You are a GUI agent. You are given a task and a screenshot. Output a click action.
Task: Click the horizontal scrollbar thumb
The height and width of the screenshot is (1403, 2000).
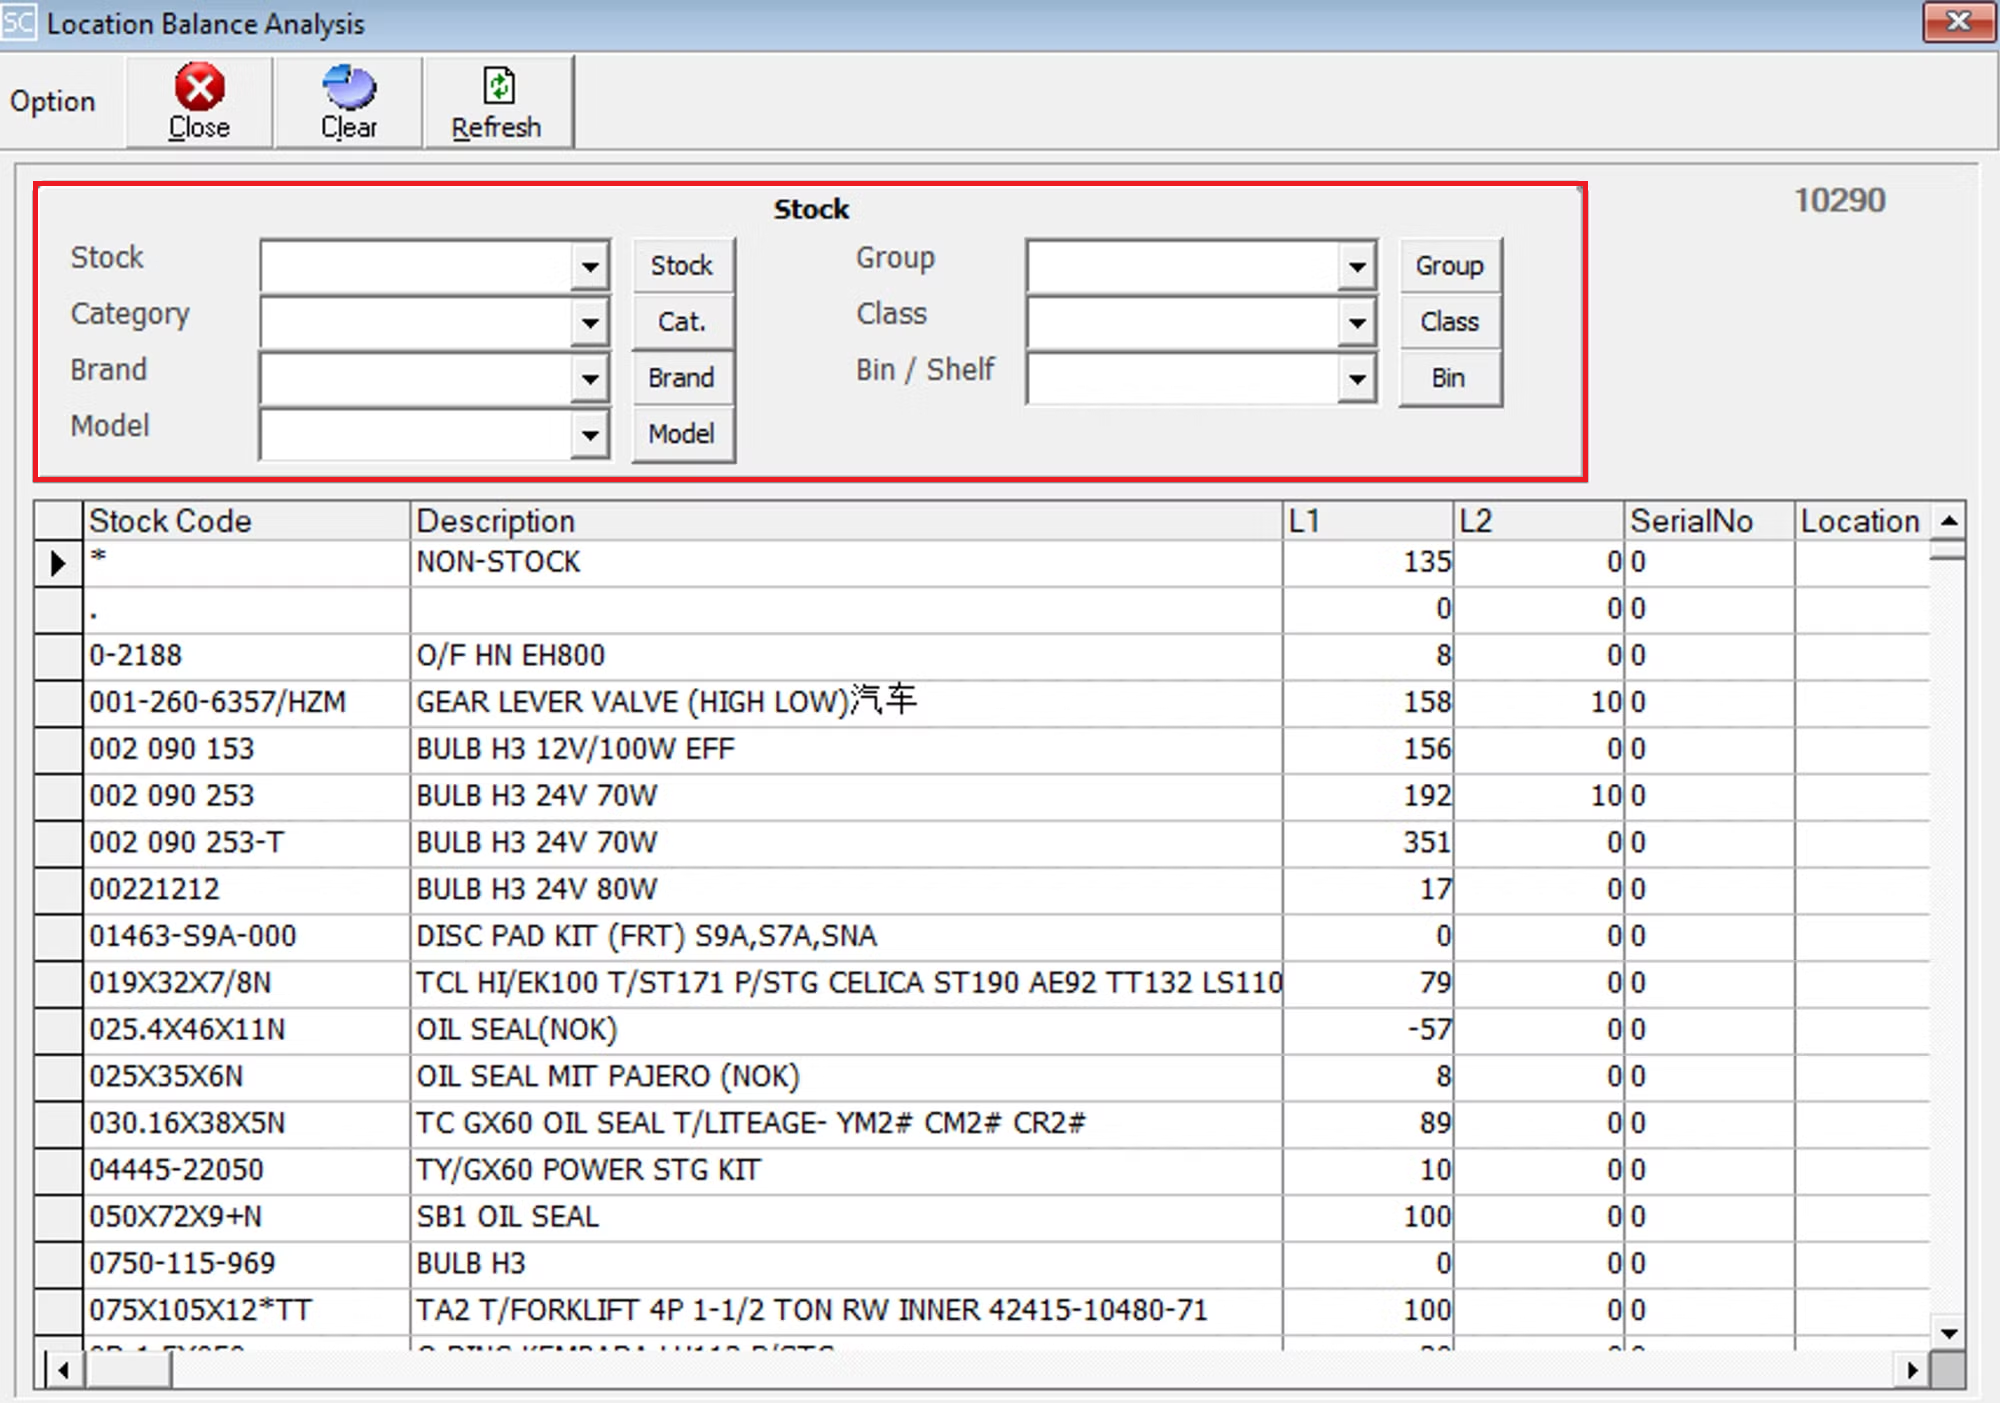pos(128,1370)
